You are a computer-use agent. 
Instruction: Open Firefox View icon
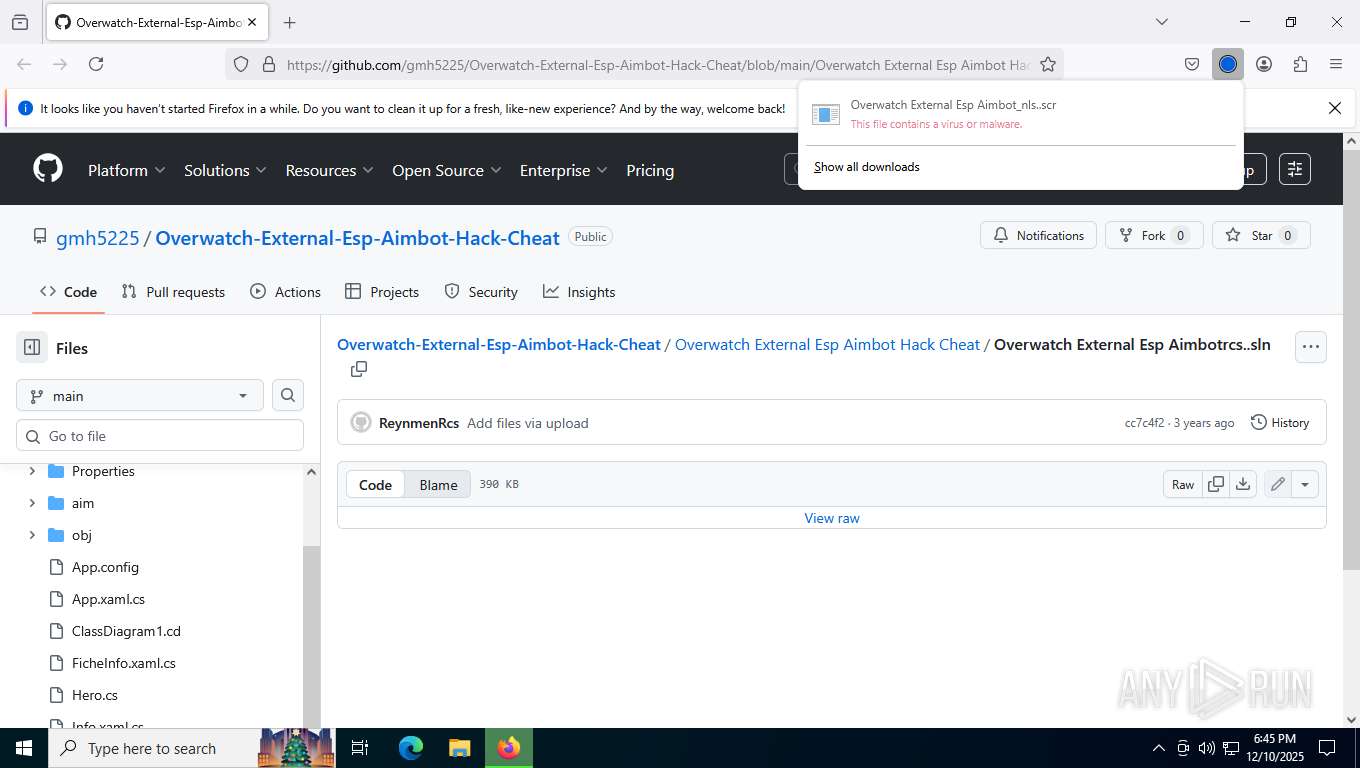point(20,22)
